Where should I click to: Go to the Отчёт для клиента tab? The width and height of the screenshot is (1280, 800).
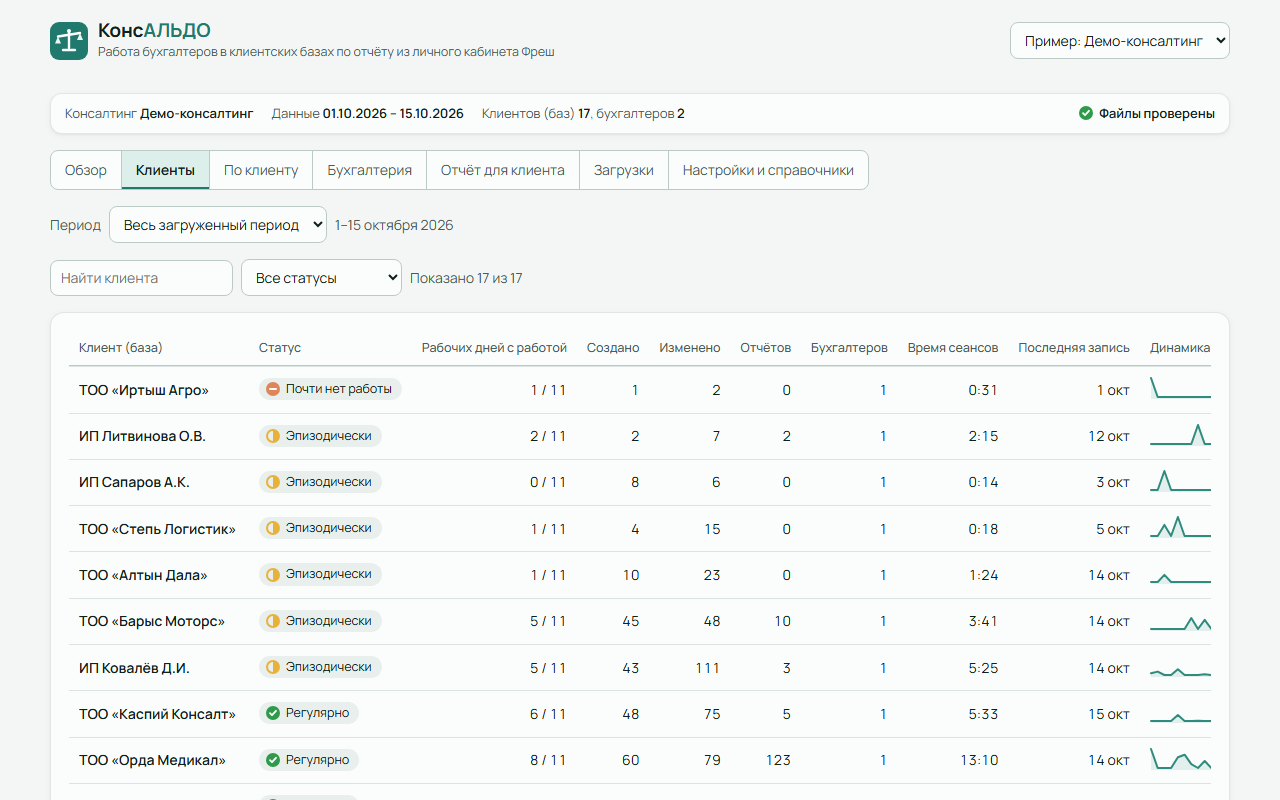(503, 170)
